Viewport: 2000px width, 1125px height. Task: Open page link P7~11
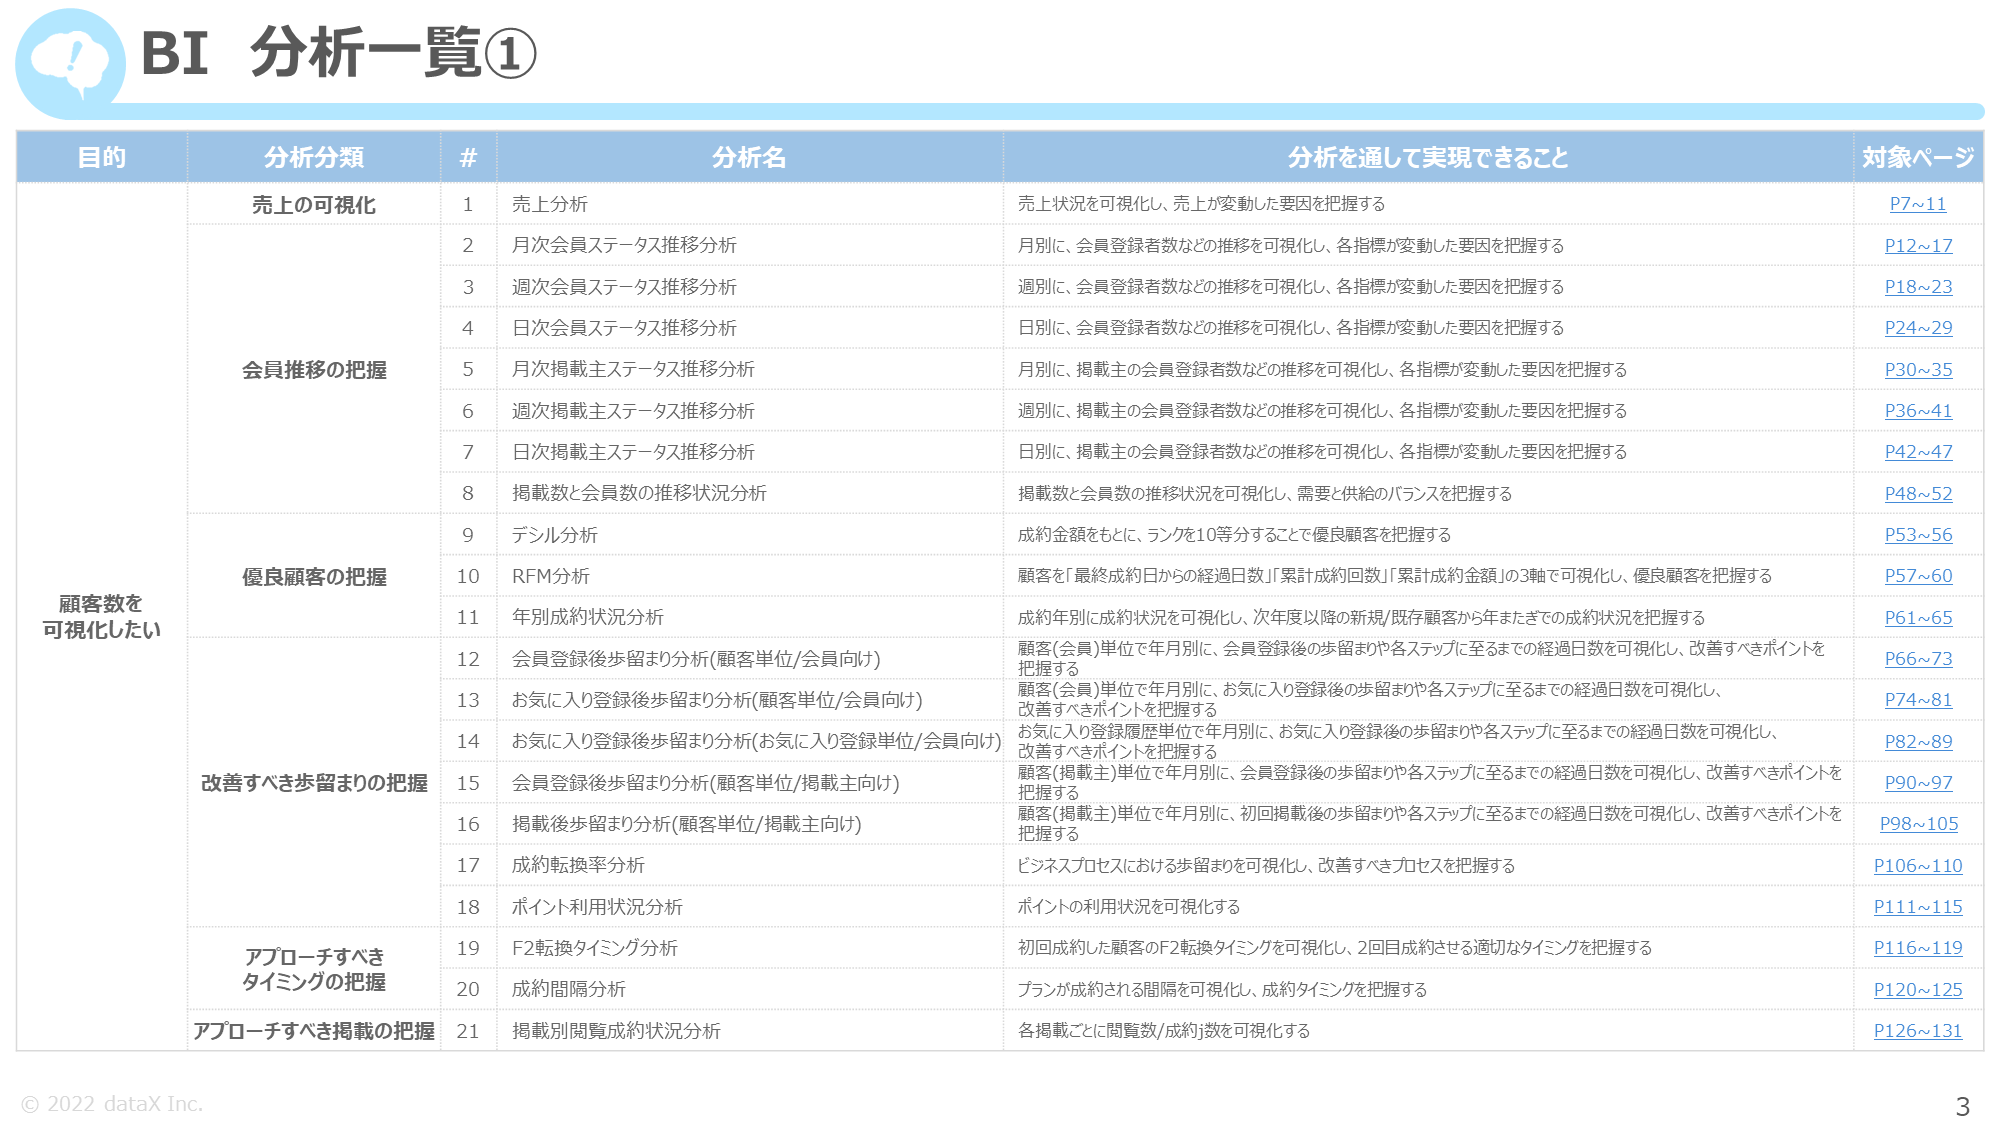click(x=1918, y=204)
